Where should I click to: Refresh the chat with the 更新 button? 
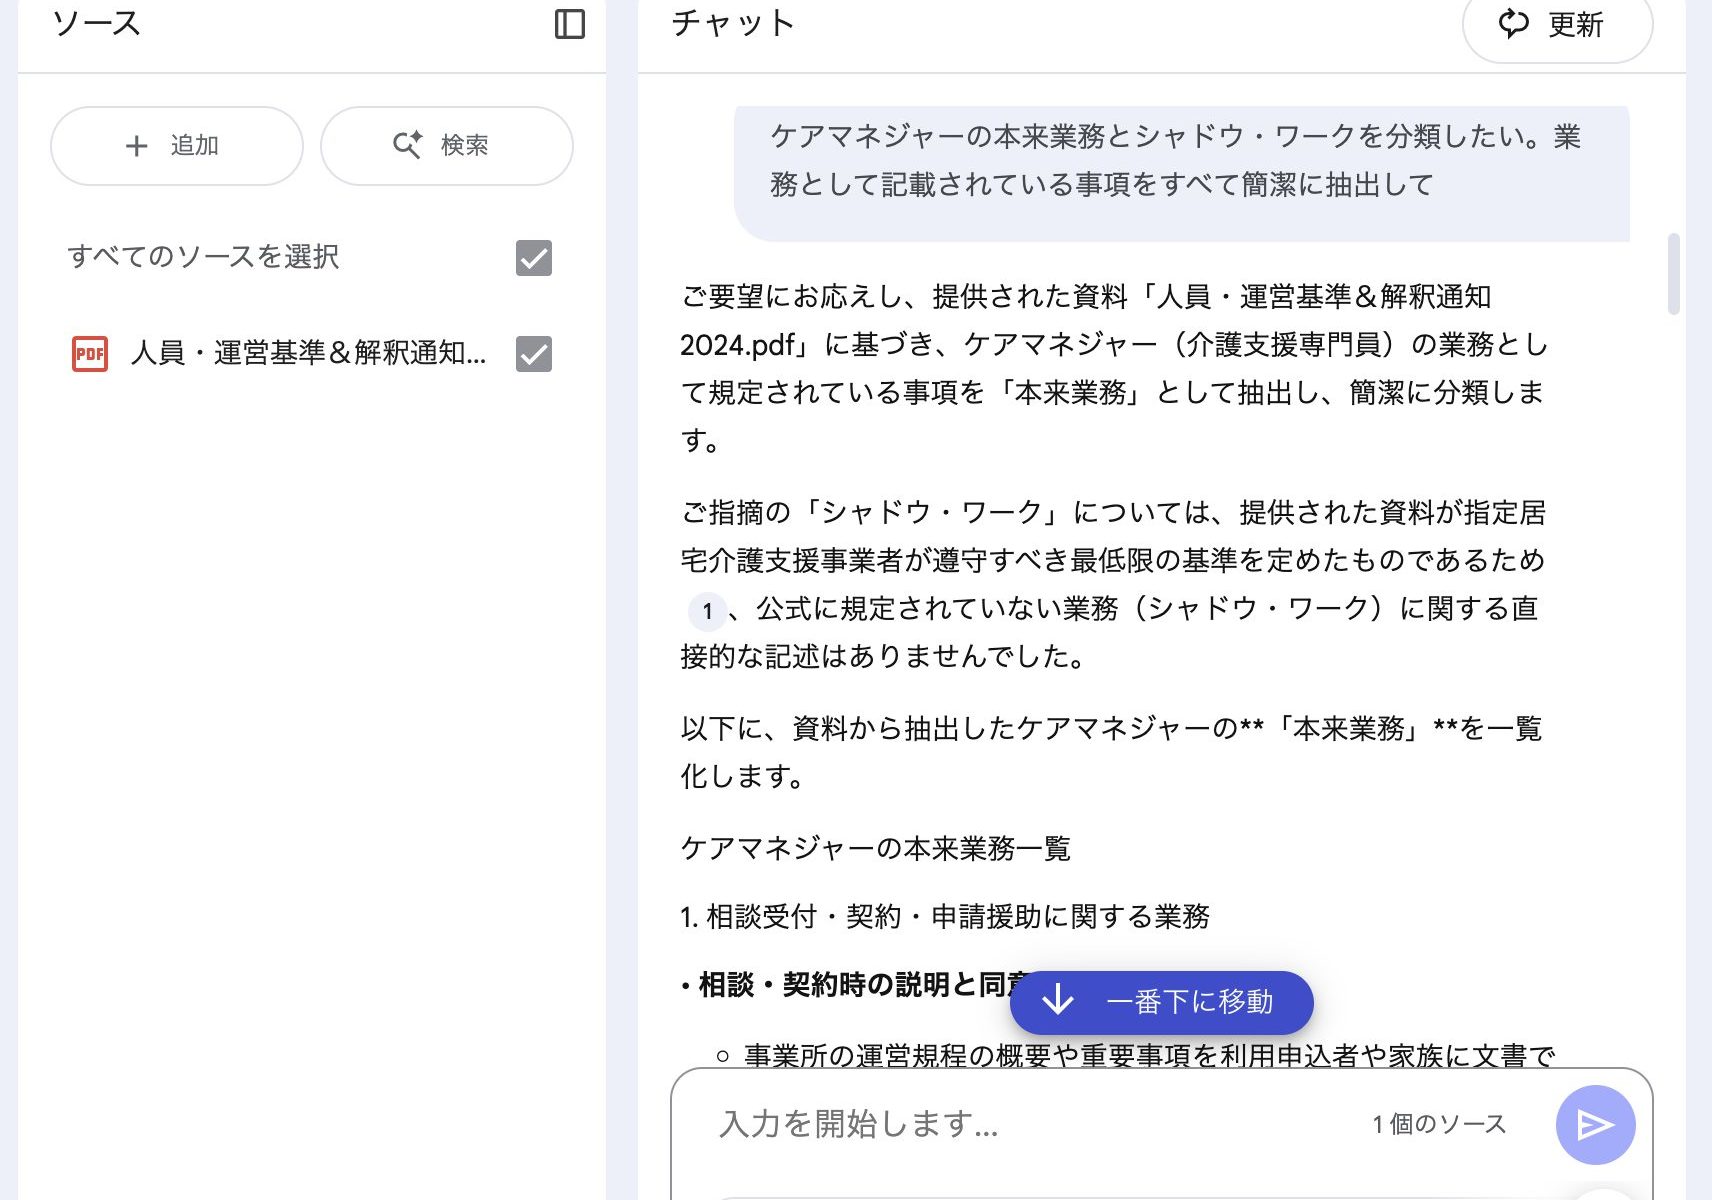point(1556,25)
